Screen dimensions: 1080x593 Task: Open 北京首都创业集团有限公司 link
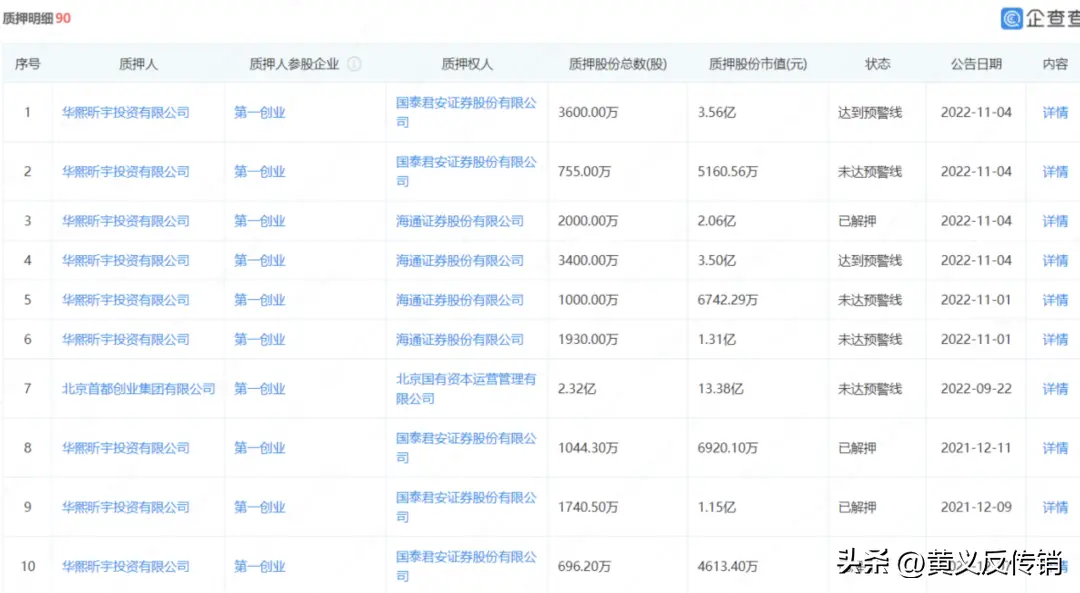138,388
